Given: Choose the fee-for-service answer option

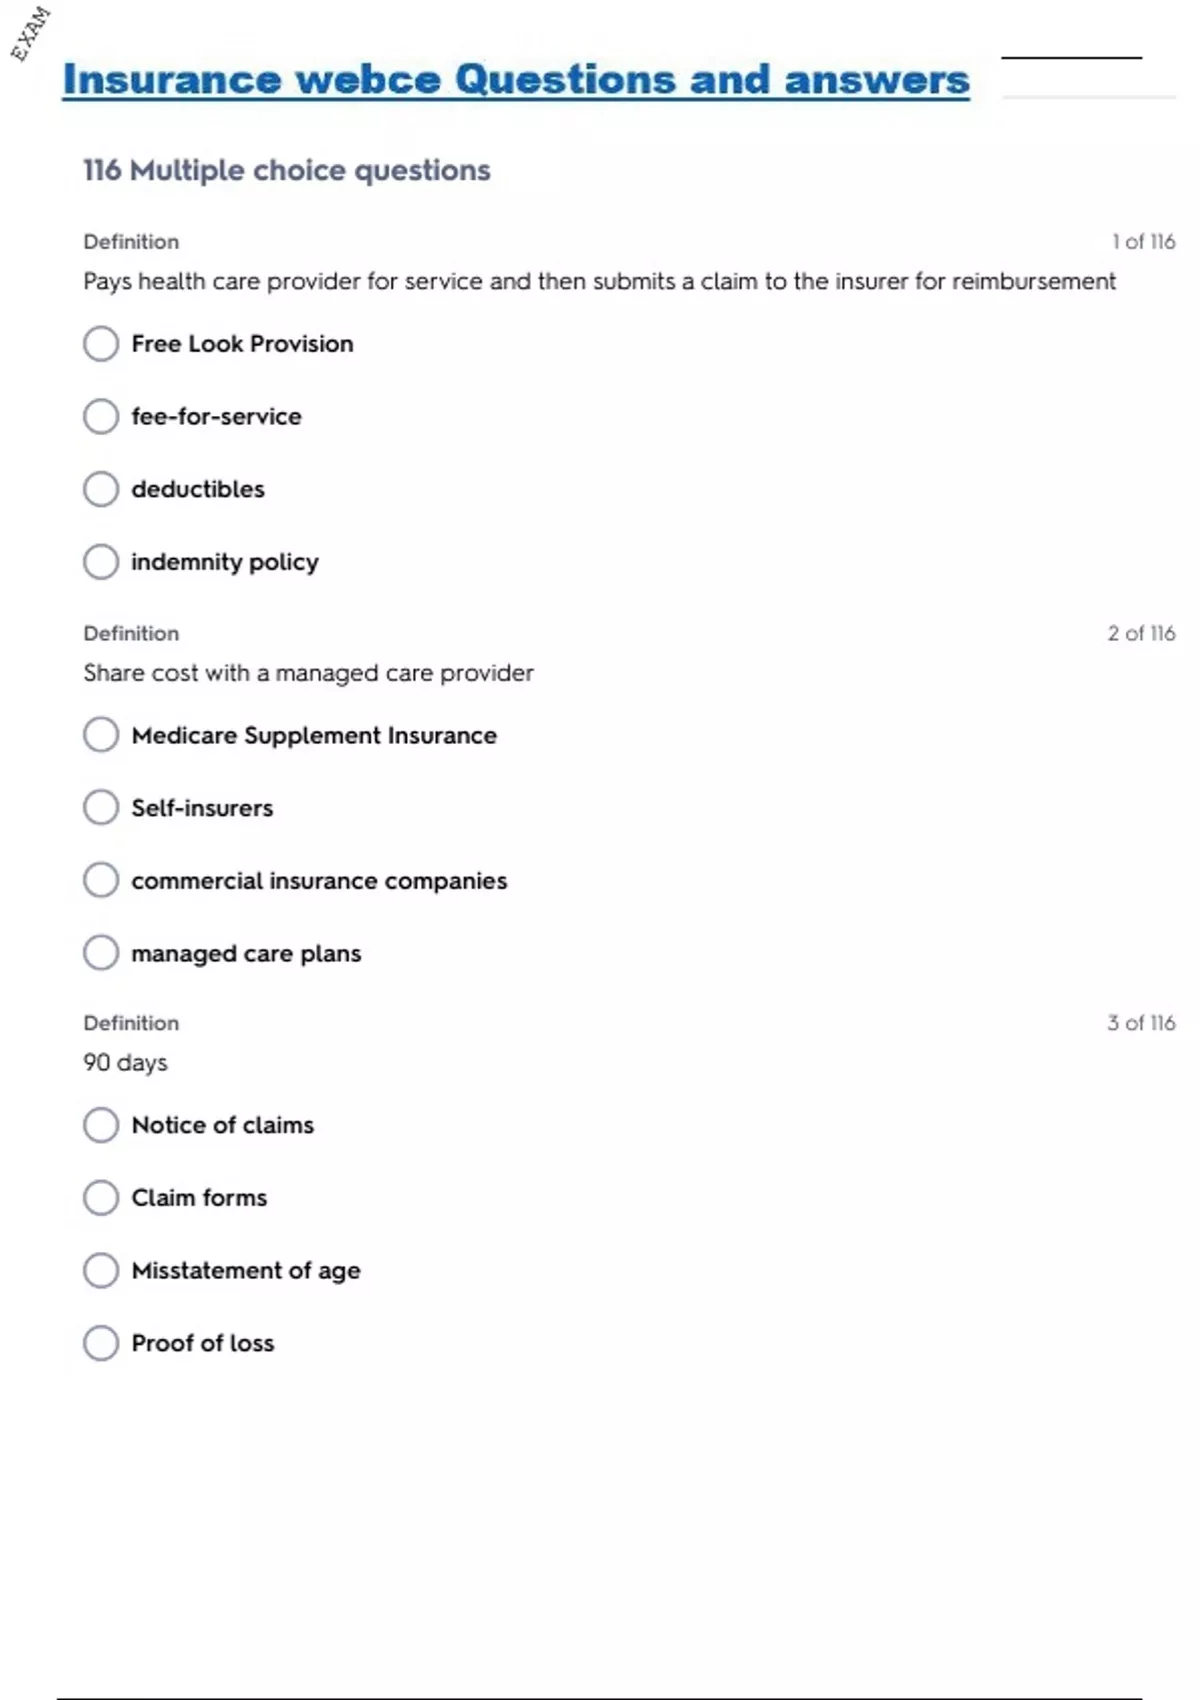Looking at the screenshot, I should tap(101, 416).
